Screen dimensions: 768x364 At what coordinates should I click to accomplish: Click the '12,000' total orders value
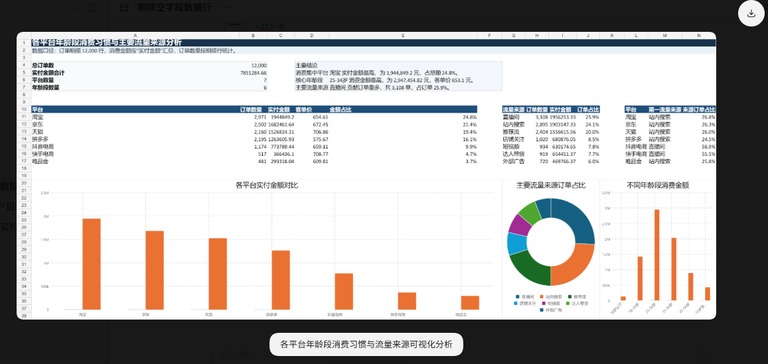(259, 65)
